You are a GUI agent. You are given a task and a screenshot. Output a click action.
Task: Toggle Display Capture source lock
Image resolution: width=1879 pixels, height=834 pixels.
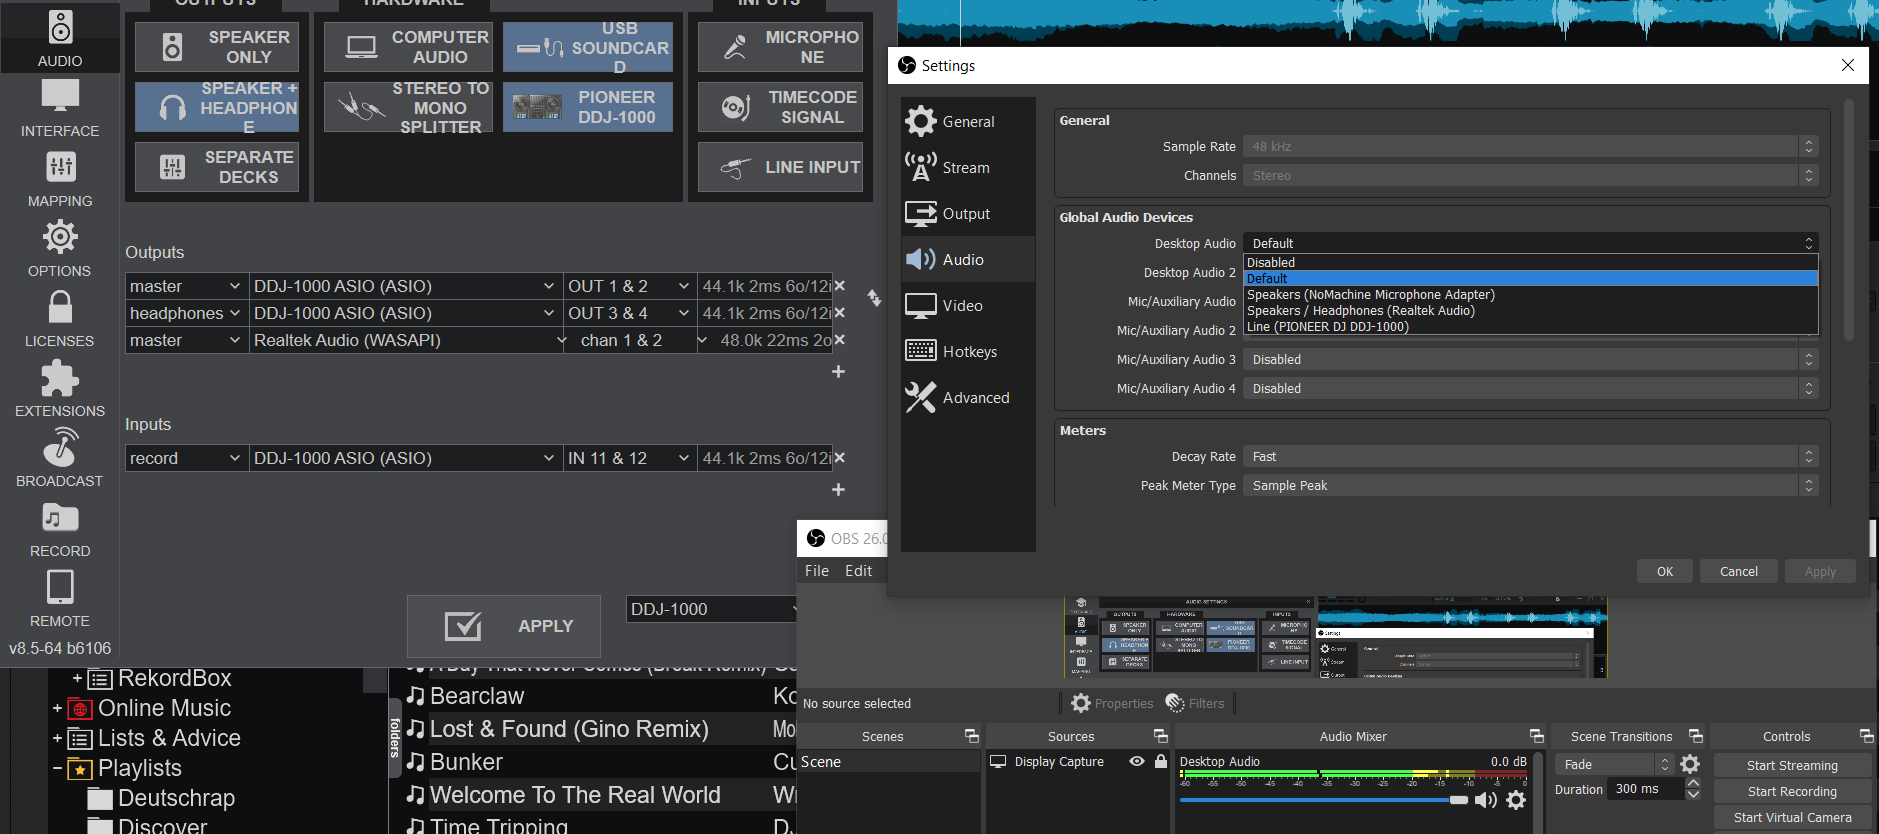coord(1161,761)
